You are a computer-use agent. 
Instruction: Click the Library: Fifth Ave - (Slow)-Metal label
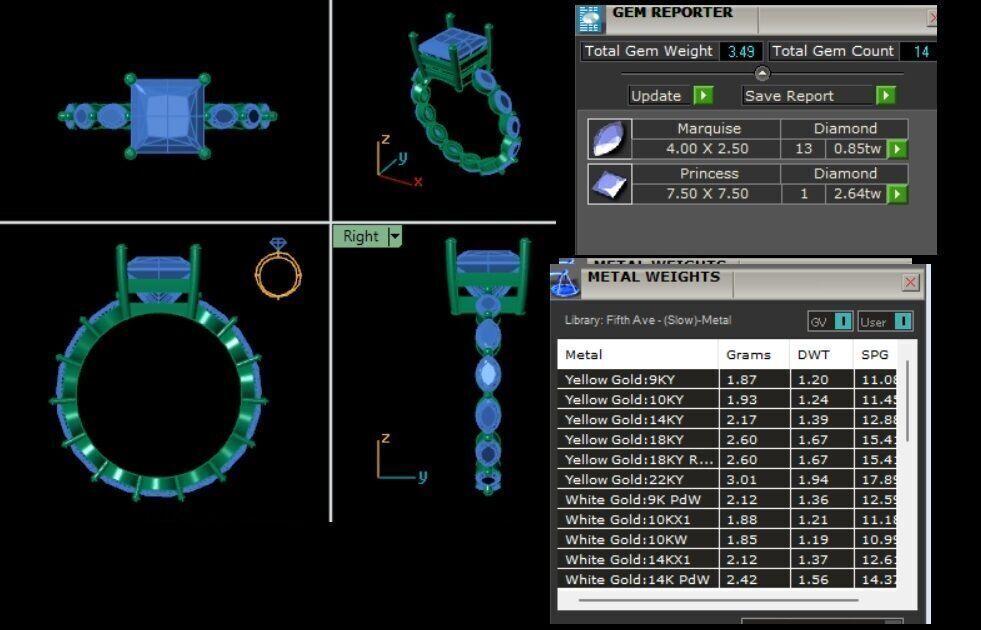[x=648, y=320]
